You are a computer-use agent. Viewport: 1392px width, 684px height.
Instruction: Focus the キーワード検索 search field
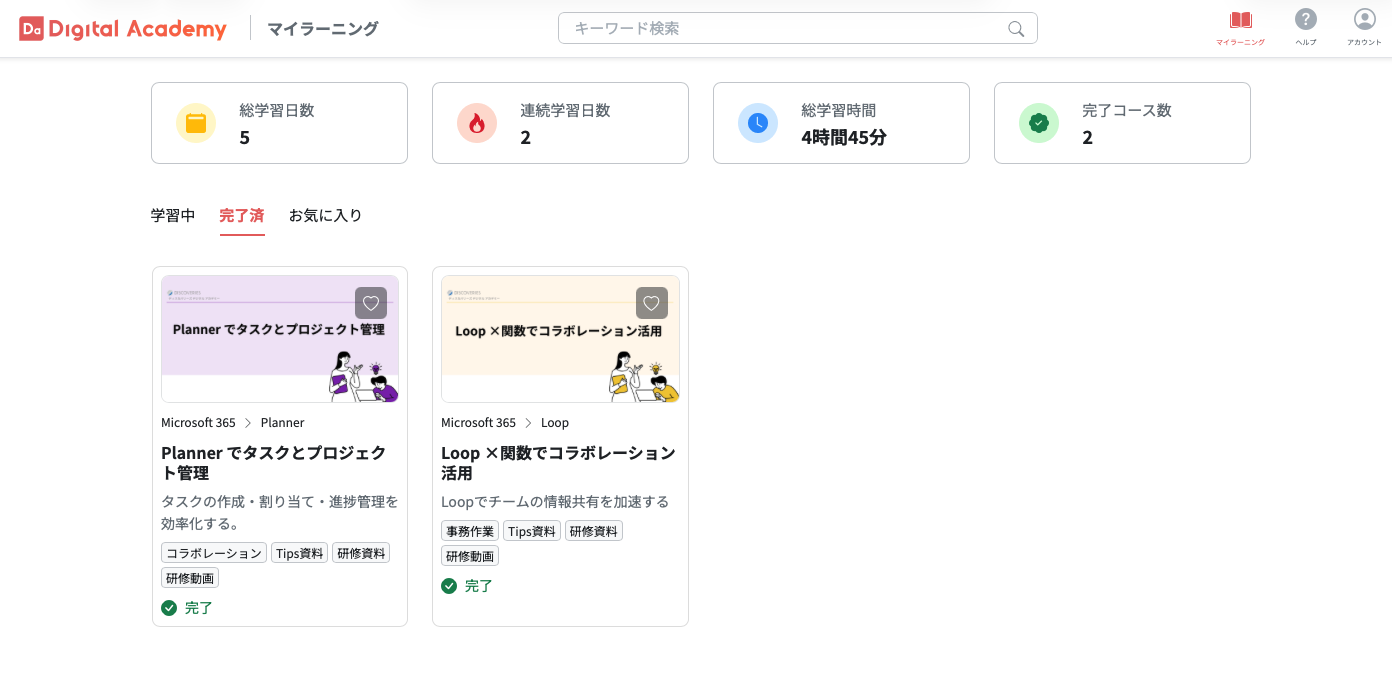pos(797,28)
